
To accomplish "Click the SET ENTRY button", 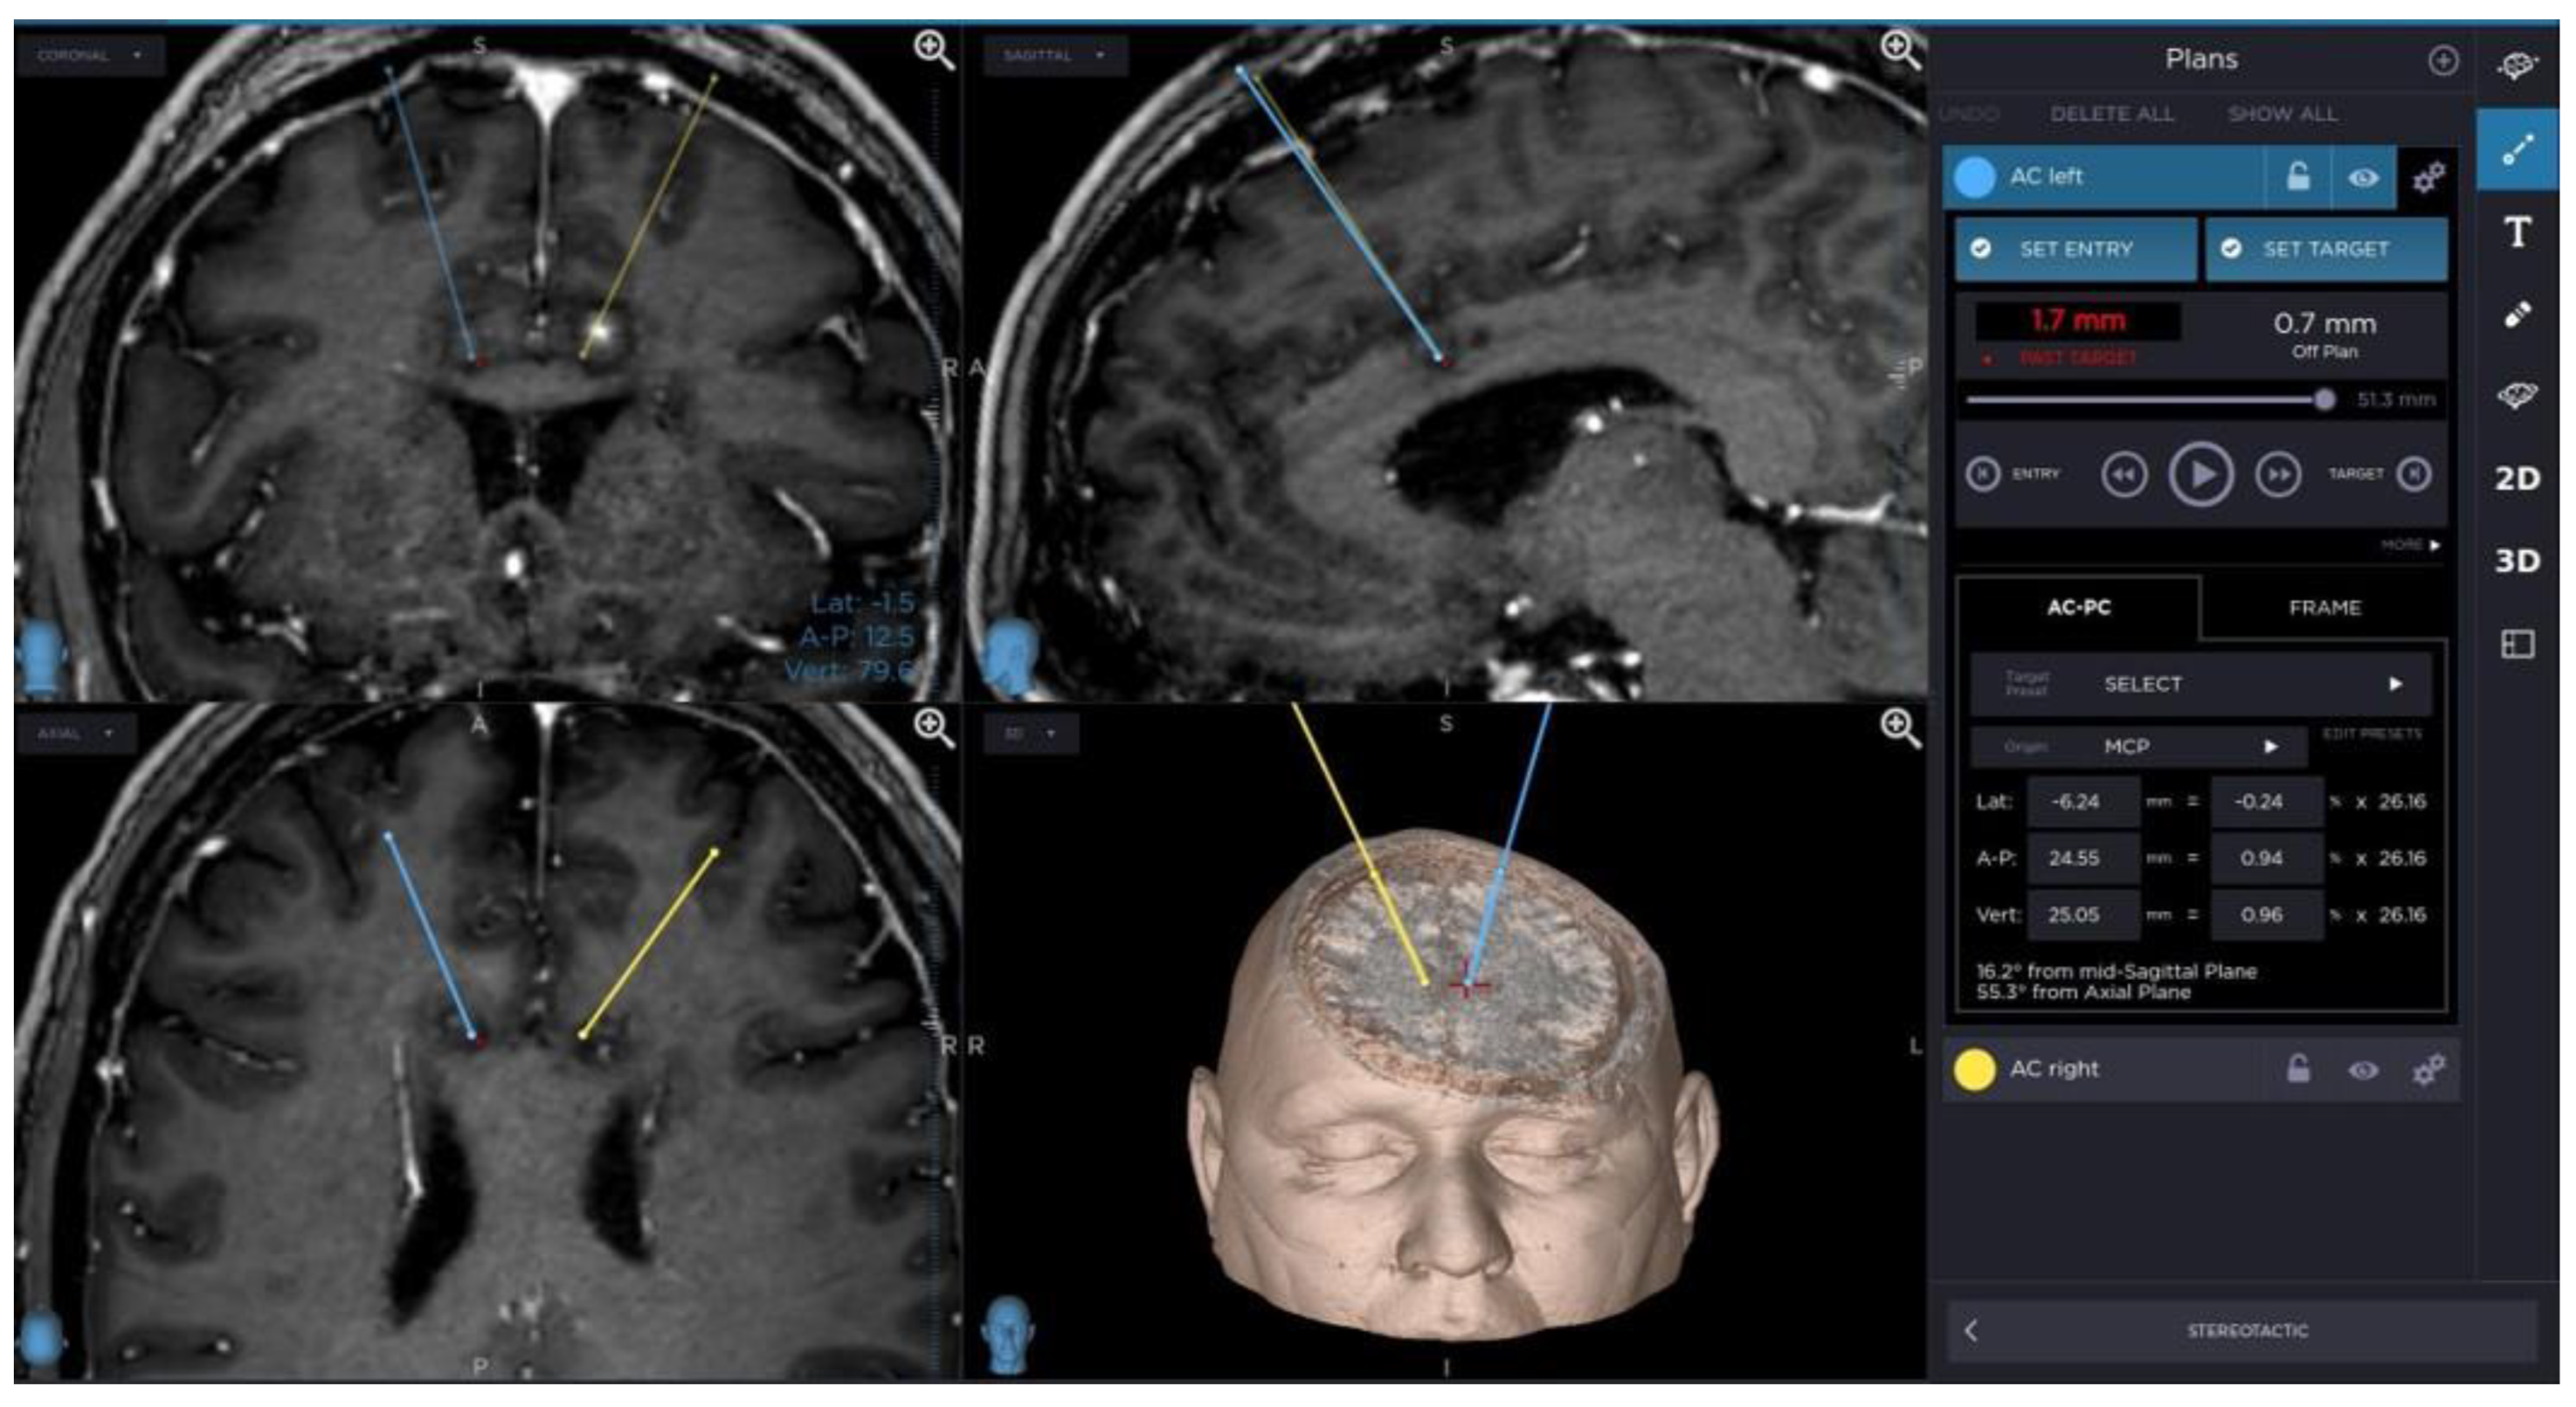I will 2076,250.
